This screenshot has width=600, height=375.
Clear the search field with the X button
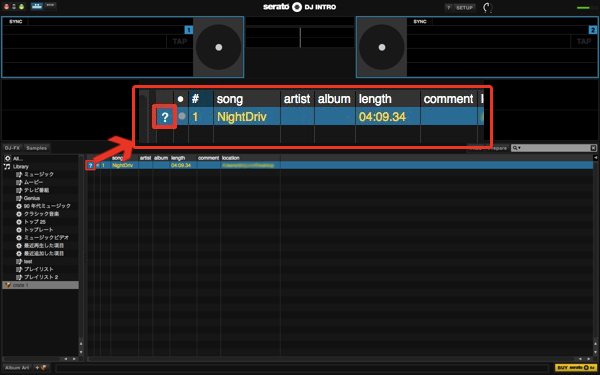(x=593, y=148)
